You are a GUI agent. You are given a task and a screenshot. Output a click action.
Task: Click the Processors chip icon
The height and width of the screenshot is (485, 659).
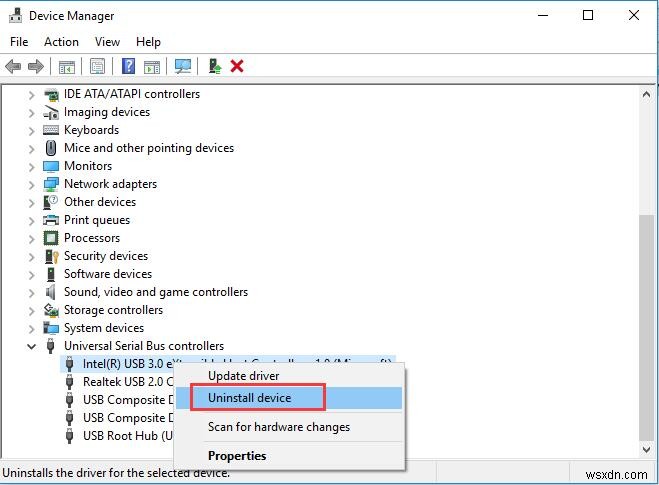pyautogui.click(x=51, y=238)
